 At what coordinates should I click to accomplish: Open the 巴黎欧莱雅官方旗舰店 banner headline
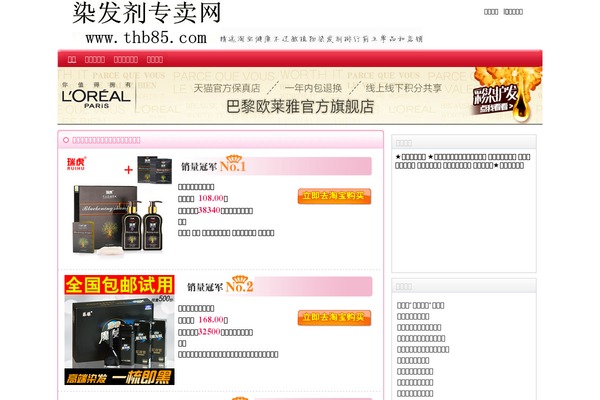pyautogui.click(x=300, y=107)
